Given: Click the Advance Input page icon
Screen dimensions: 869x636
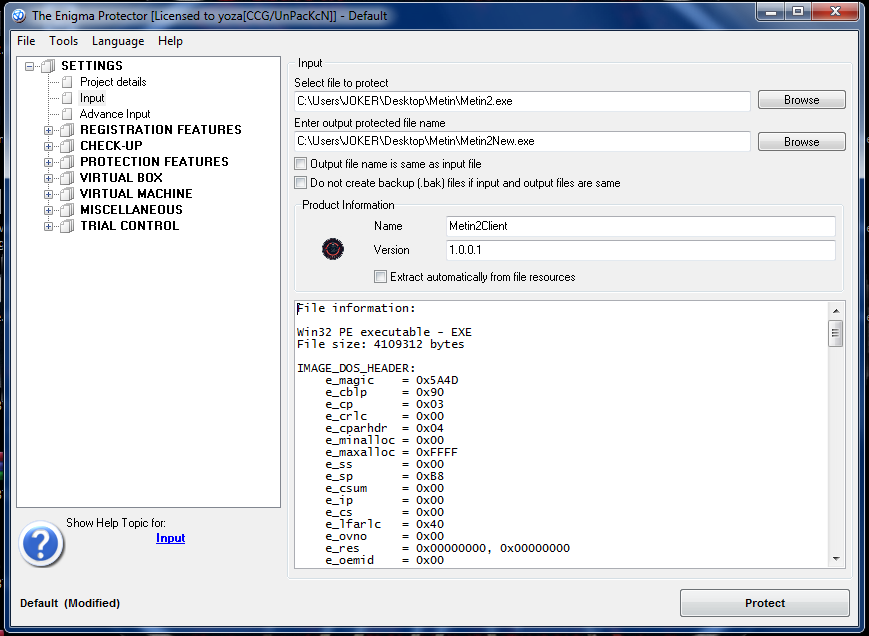Looking at the screenshot, I should 67,114.
